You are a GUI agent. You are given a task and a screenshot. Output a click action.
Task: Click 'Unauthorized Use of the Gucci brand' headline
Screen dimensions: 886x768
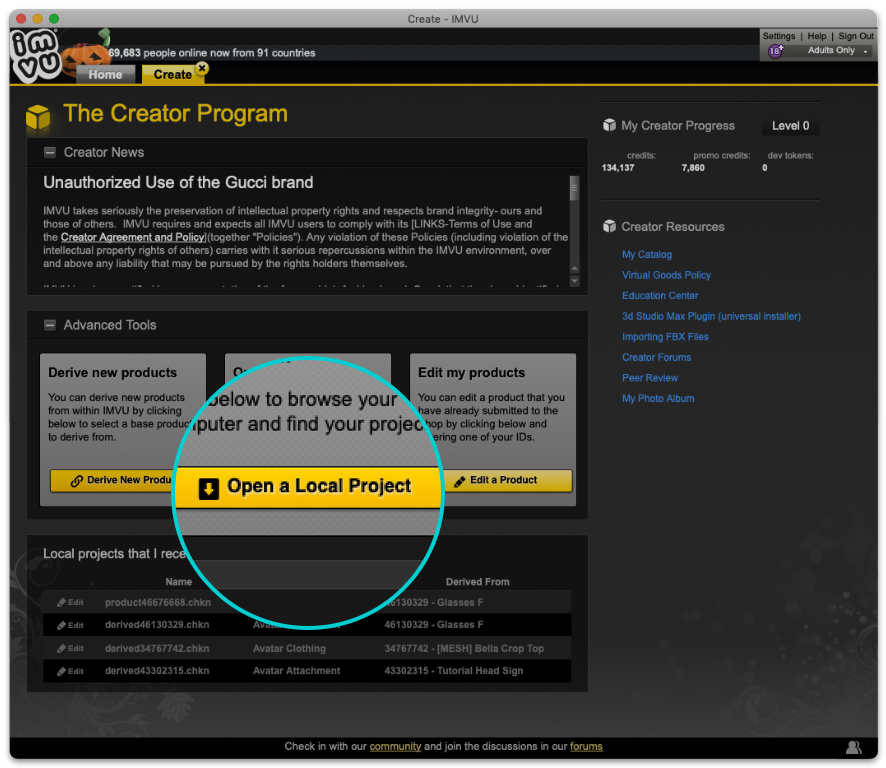point(178,183)
